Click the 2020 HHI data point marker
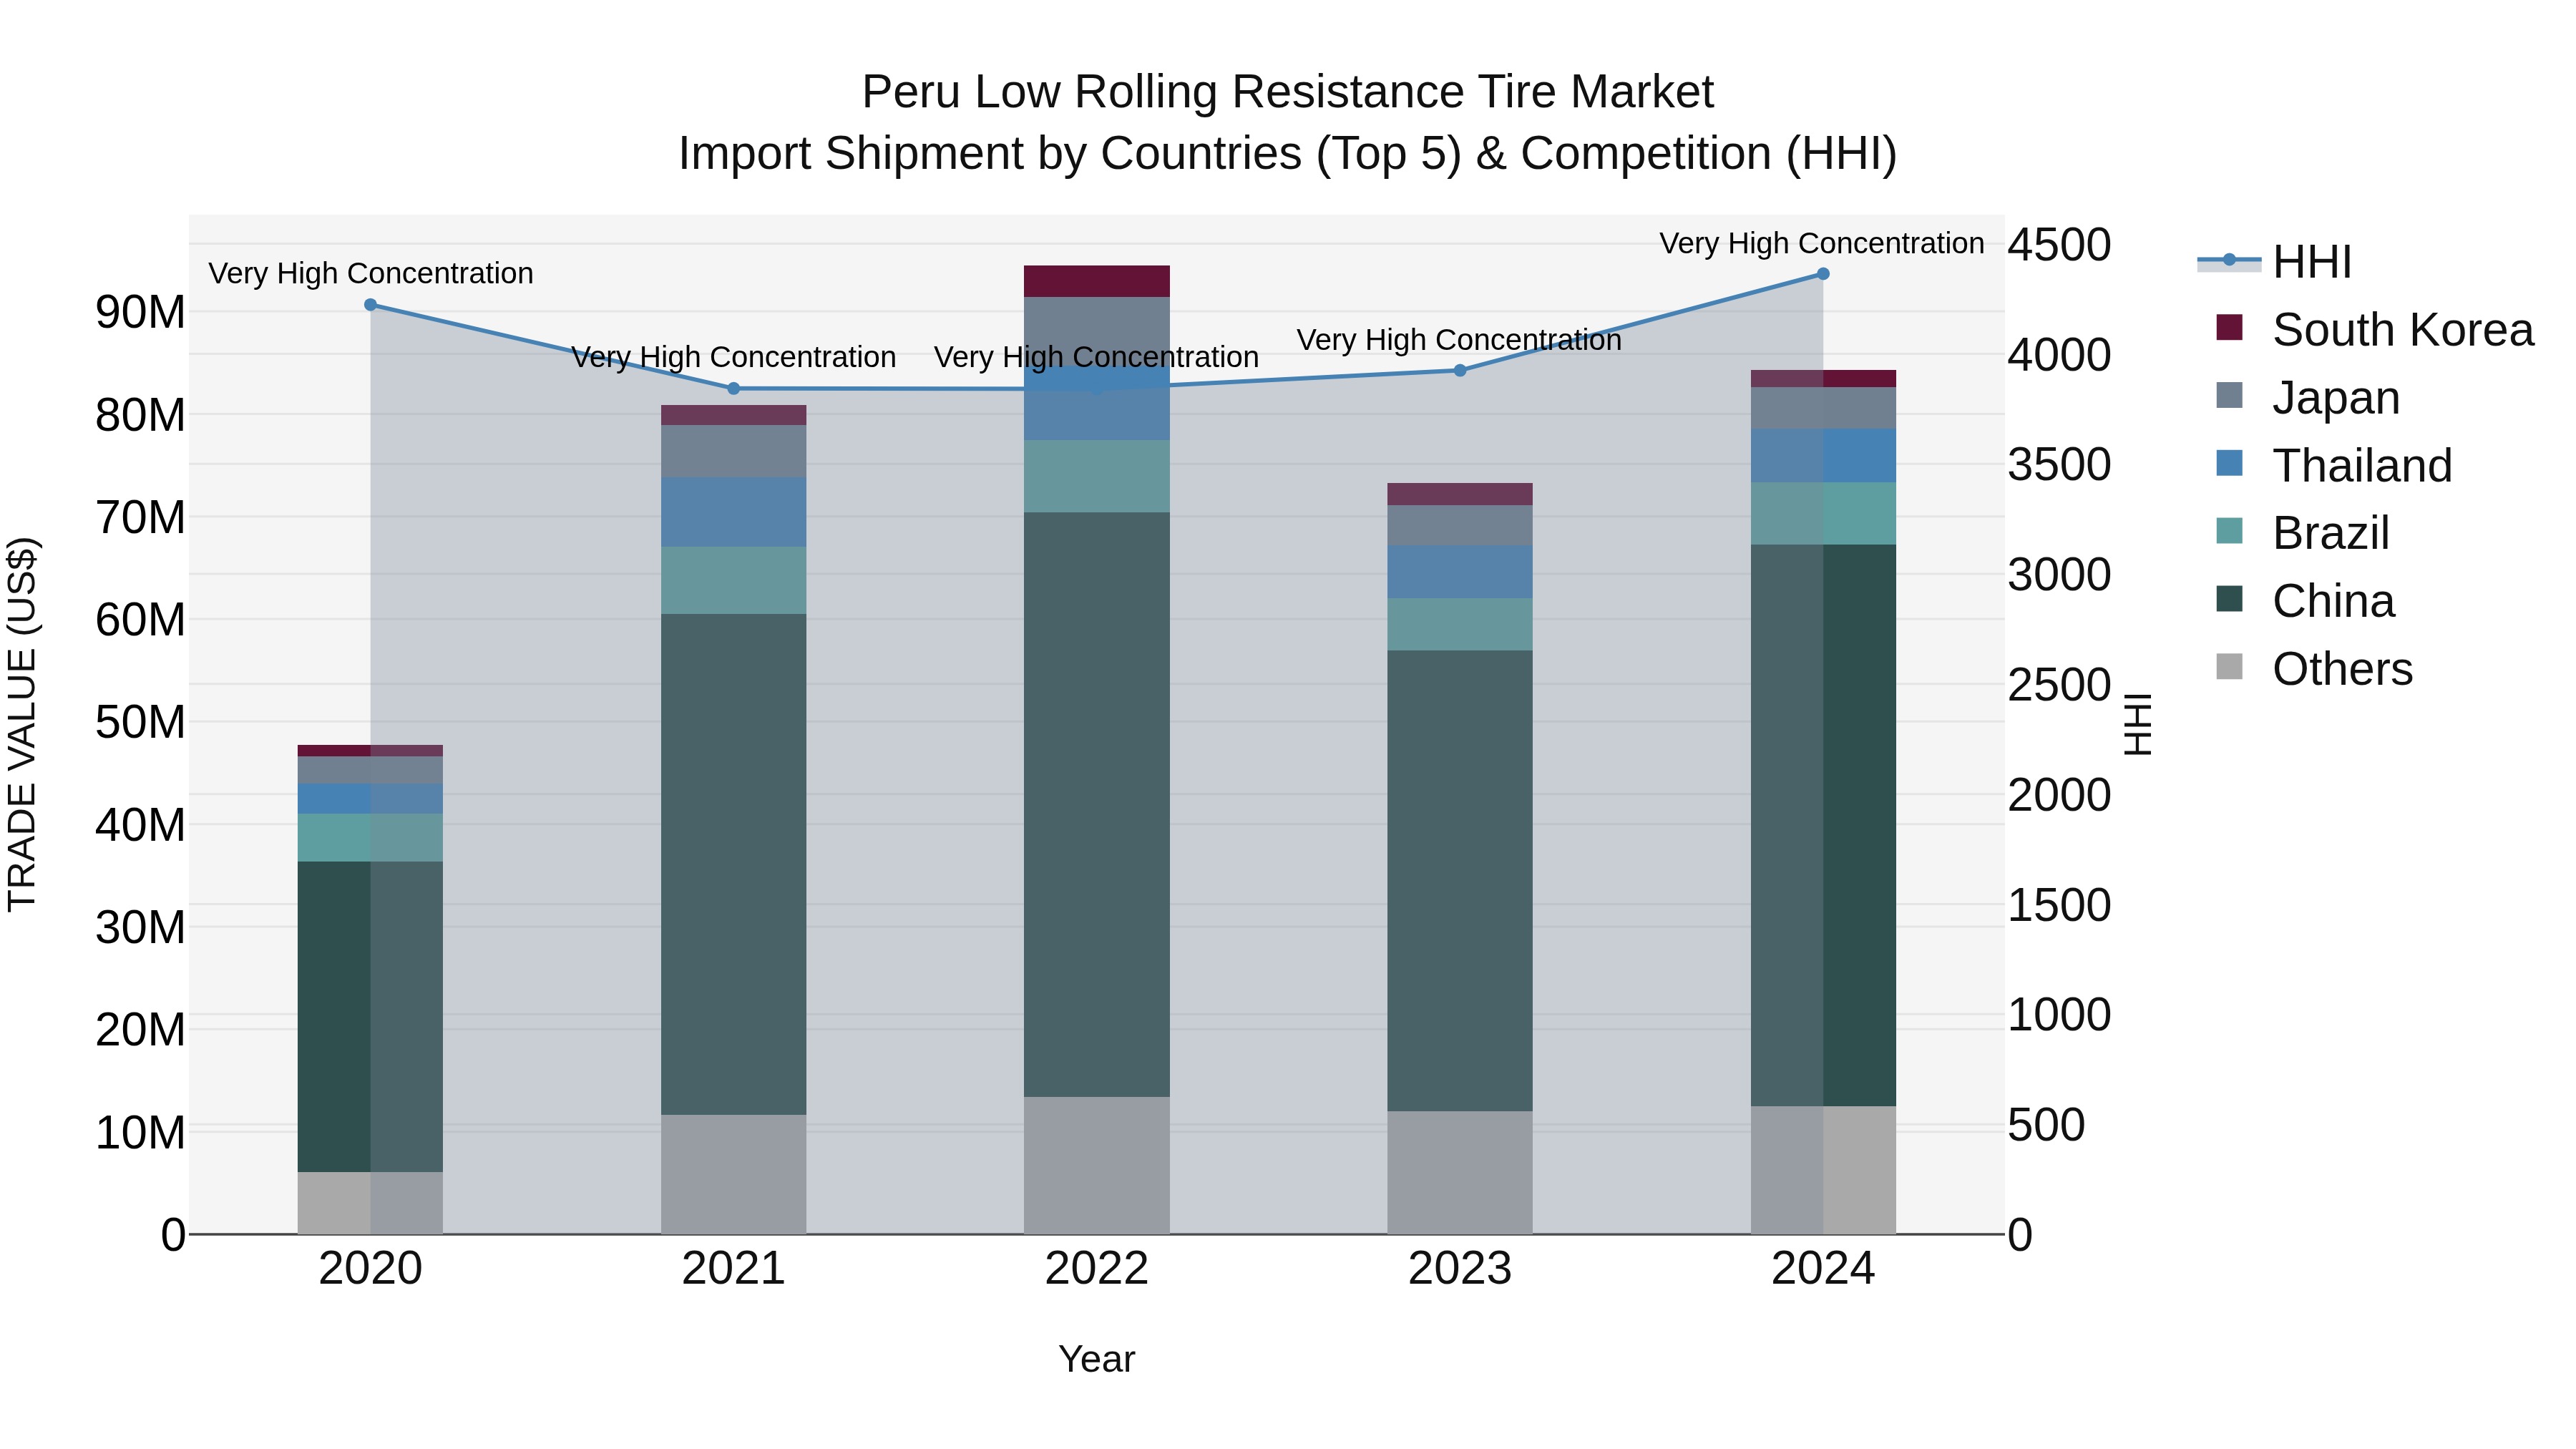Viewport: 2576px width, 1449px height. tap(370, 305)
